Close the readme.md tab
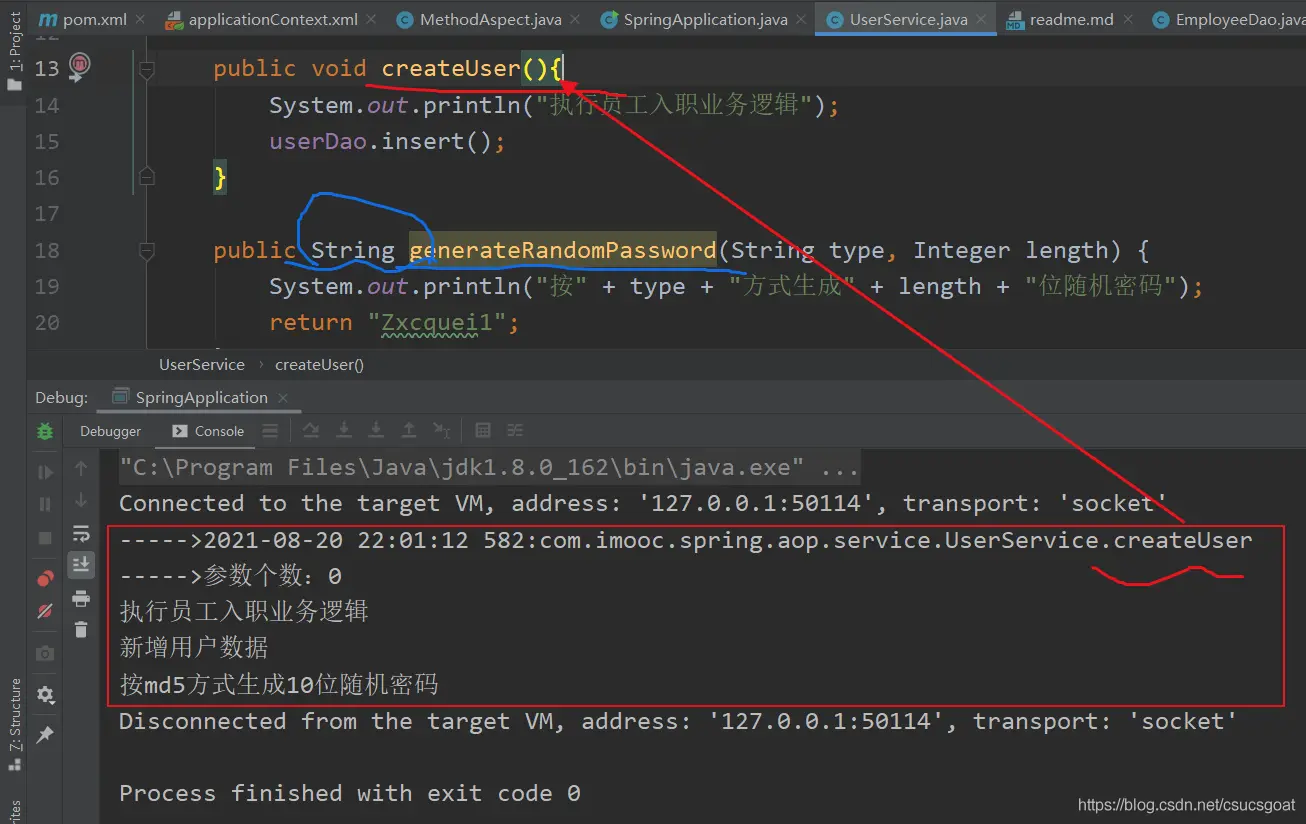Screen dimensions: 1306x824 tap(1127, 20)
